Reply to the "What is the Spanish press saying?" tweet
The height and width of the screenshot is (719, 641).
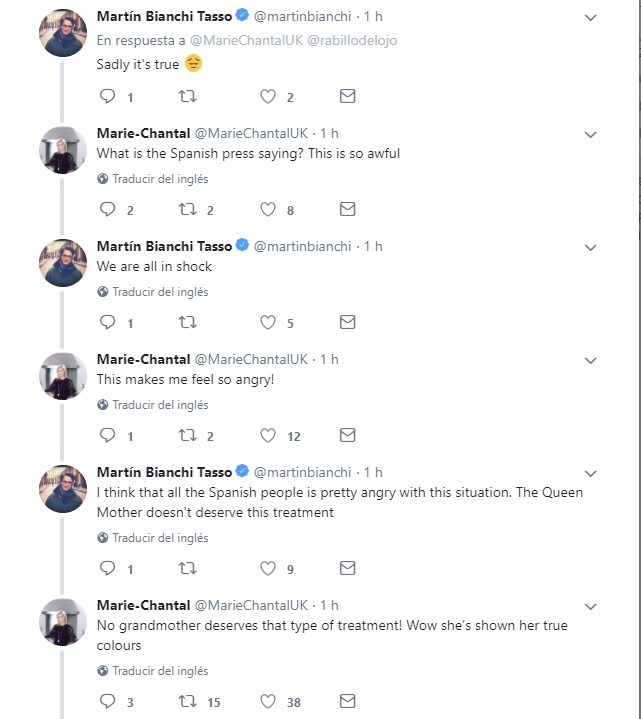pos(110,210)
